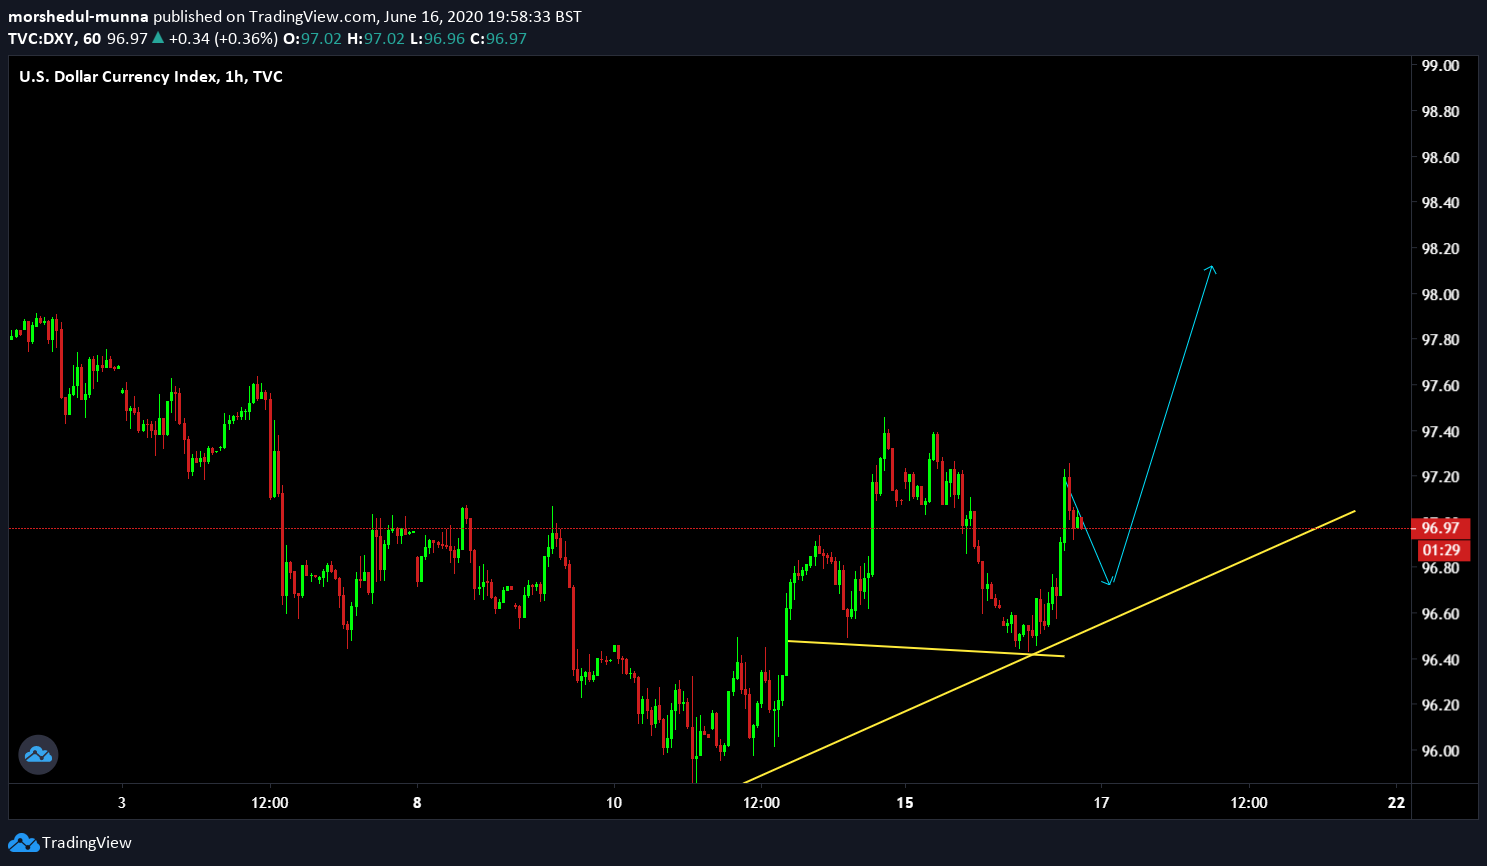Click the date label 8 on time axis

[417, 803]
